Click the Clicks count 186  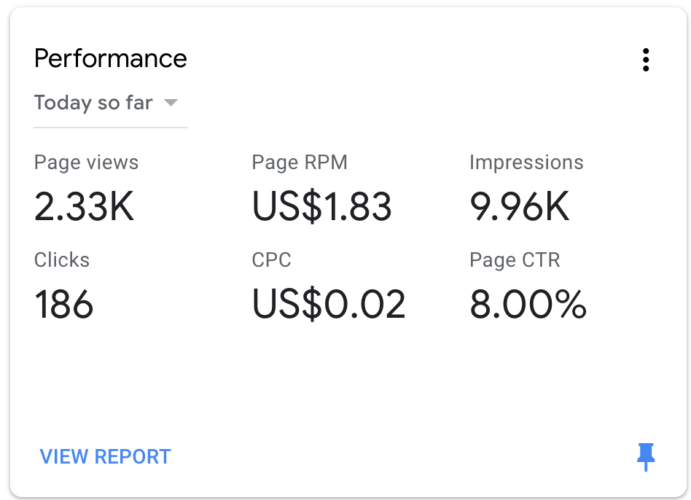pyautogui.click(x=64, y=304)
